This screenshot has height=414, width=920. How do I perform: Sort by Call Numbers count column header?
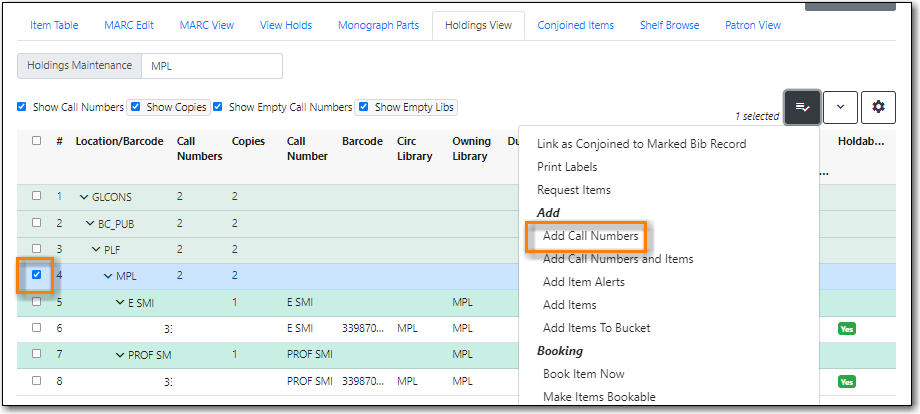(199, 149)
